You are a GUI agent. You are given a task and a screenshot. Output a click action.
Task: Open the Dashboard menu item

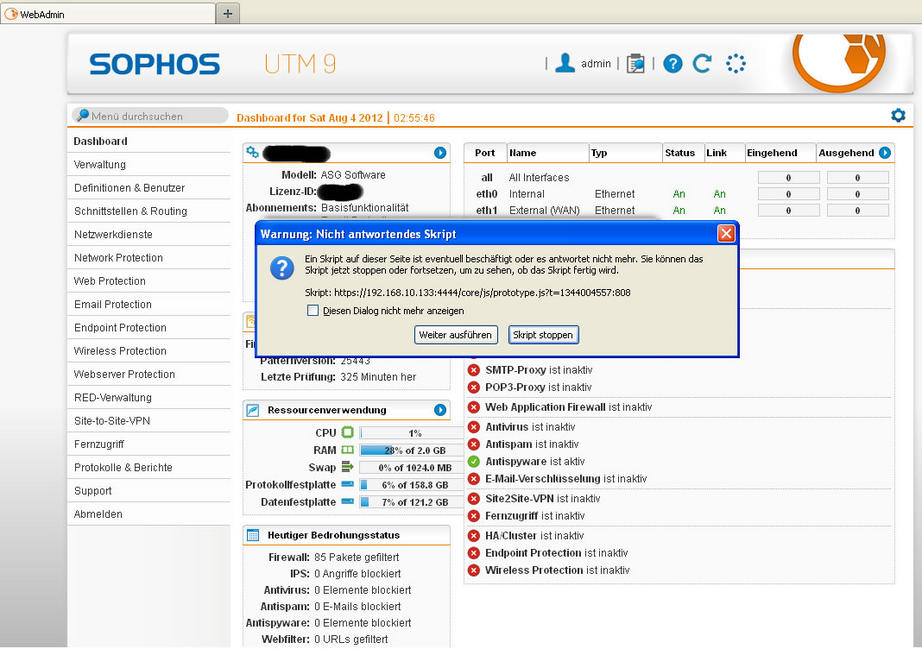pos(149,141)
